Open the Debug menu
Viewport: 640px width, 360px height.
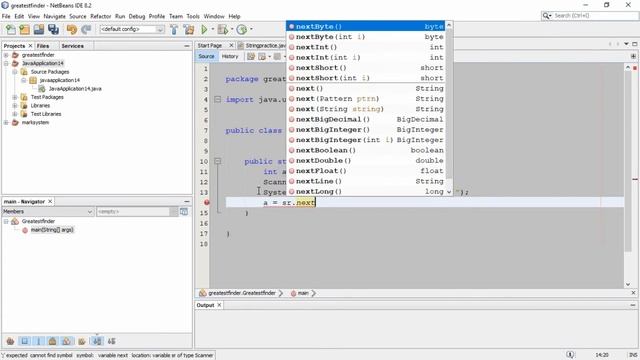137,16
